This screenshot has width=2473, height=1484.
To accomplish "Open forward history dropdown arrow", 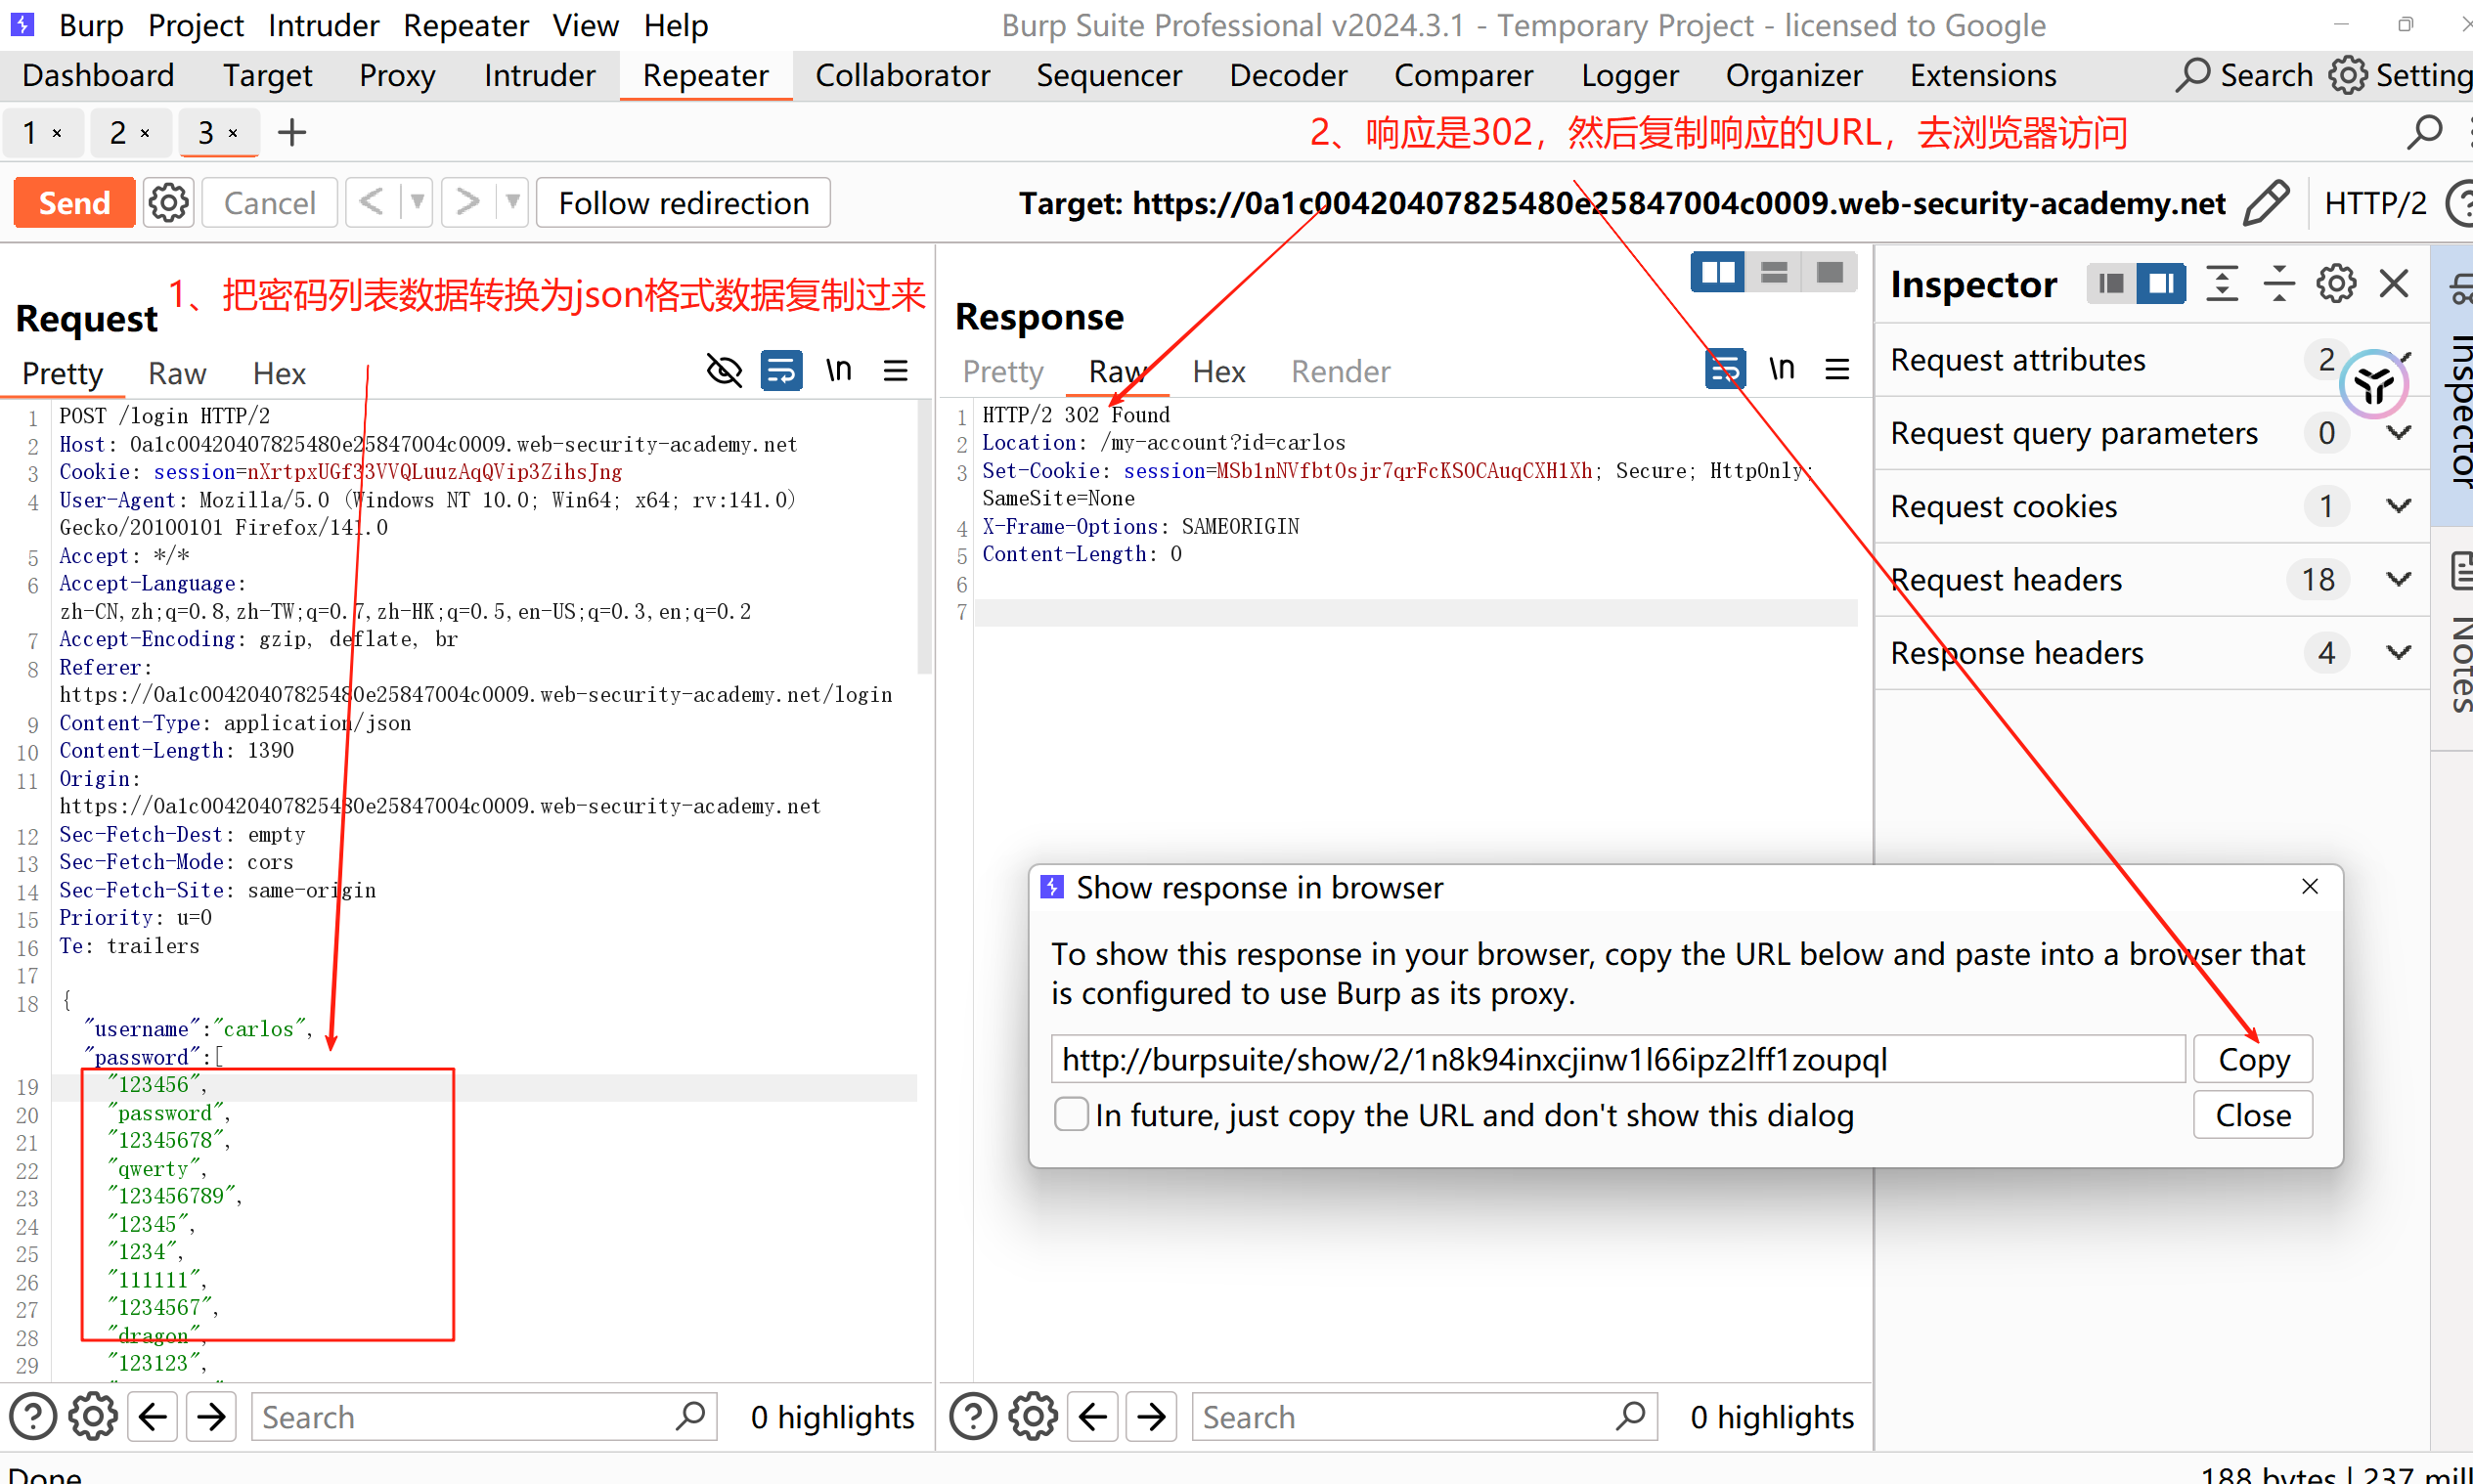I will pos(512,203).
